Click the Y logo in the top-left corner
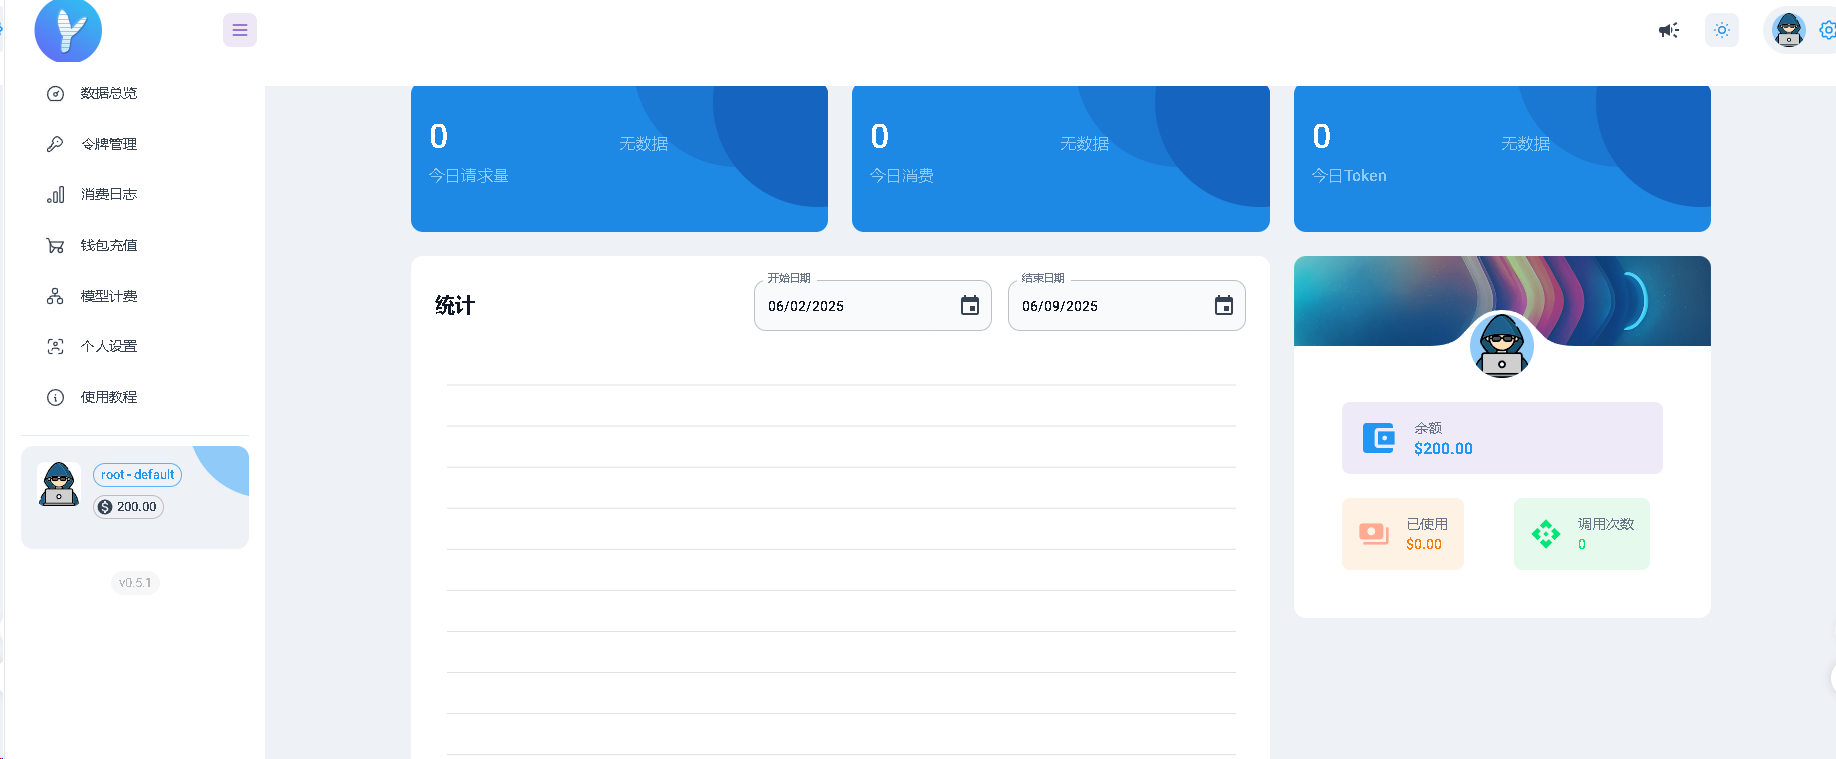Viewport: 1836px width, 759px height. [x=68, y=29]
